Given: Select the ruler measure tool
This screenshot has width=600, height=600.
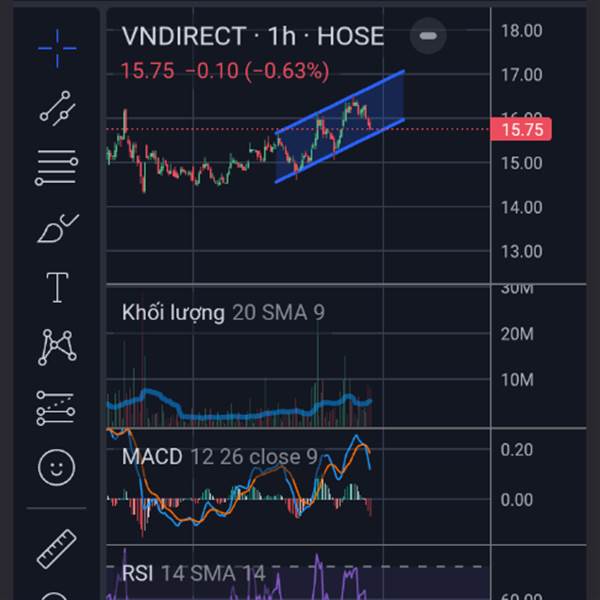Looking at the screenshot, I should tap(57, 549).
